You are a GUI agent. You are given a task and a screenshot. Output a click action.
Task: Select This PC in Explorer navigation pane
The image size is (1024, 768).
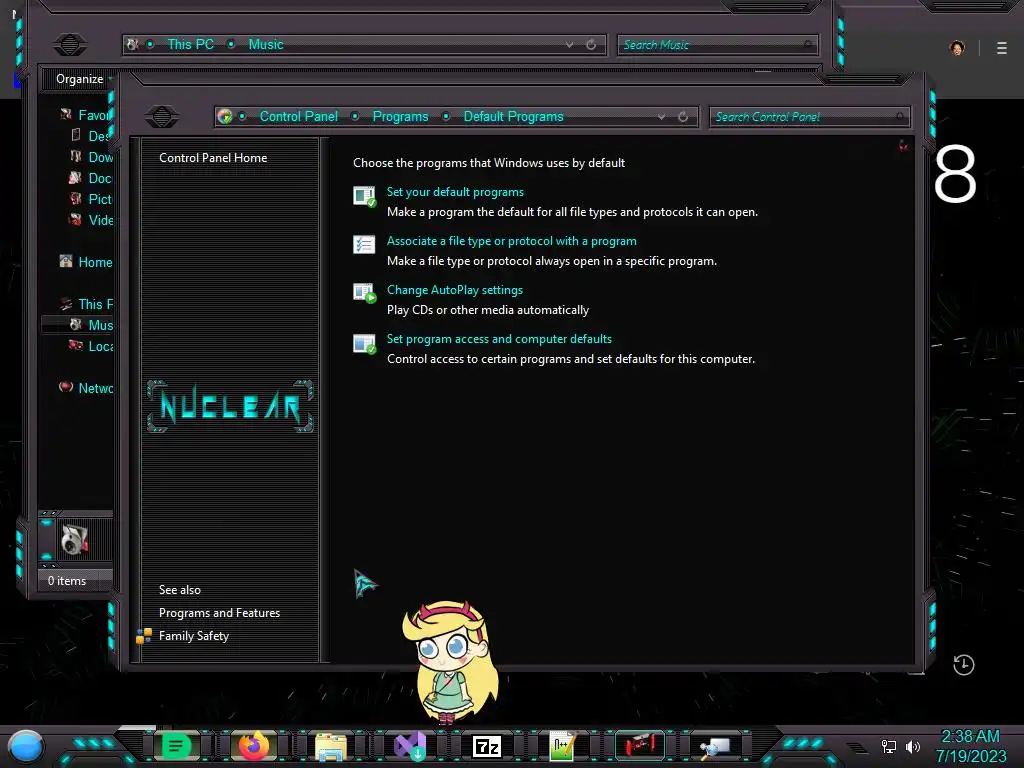[86, 304]
